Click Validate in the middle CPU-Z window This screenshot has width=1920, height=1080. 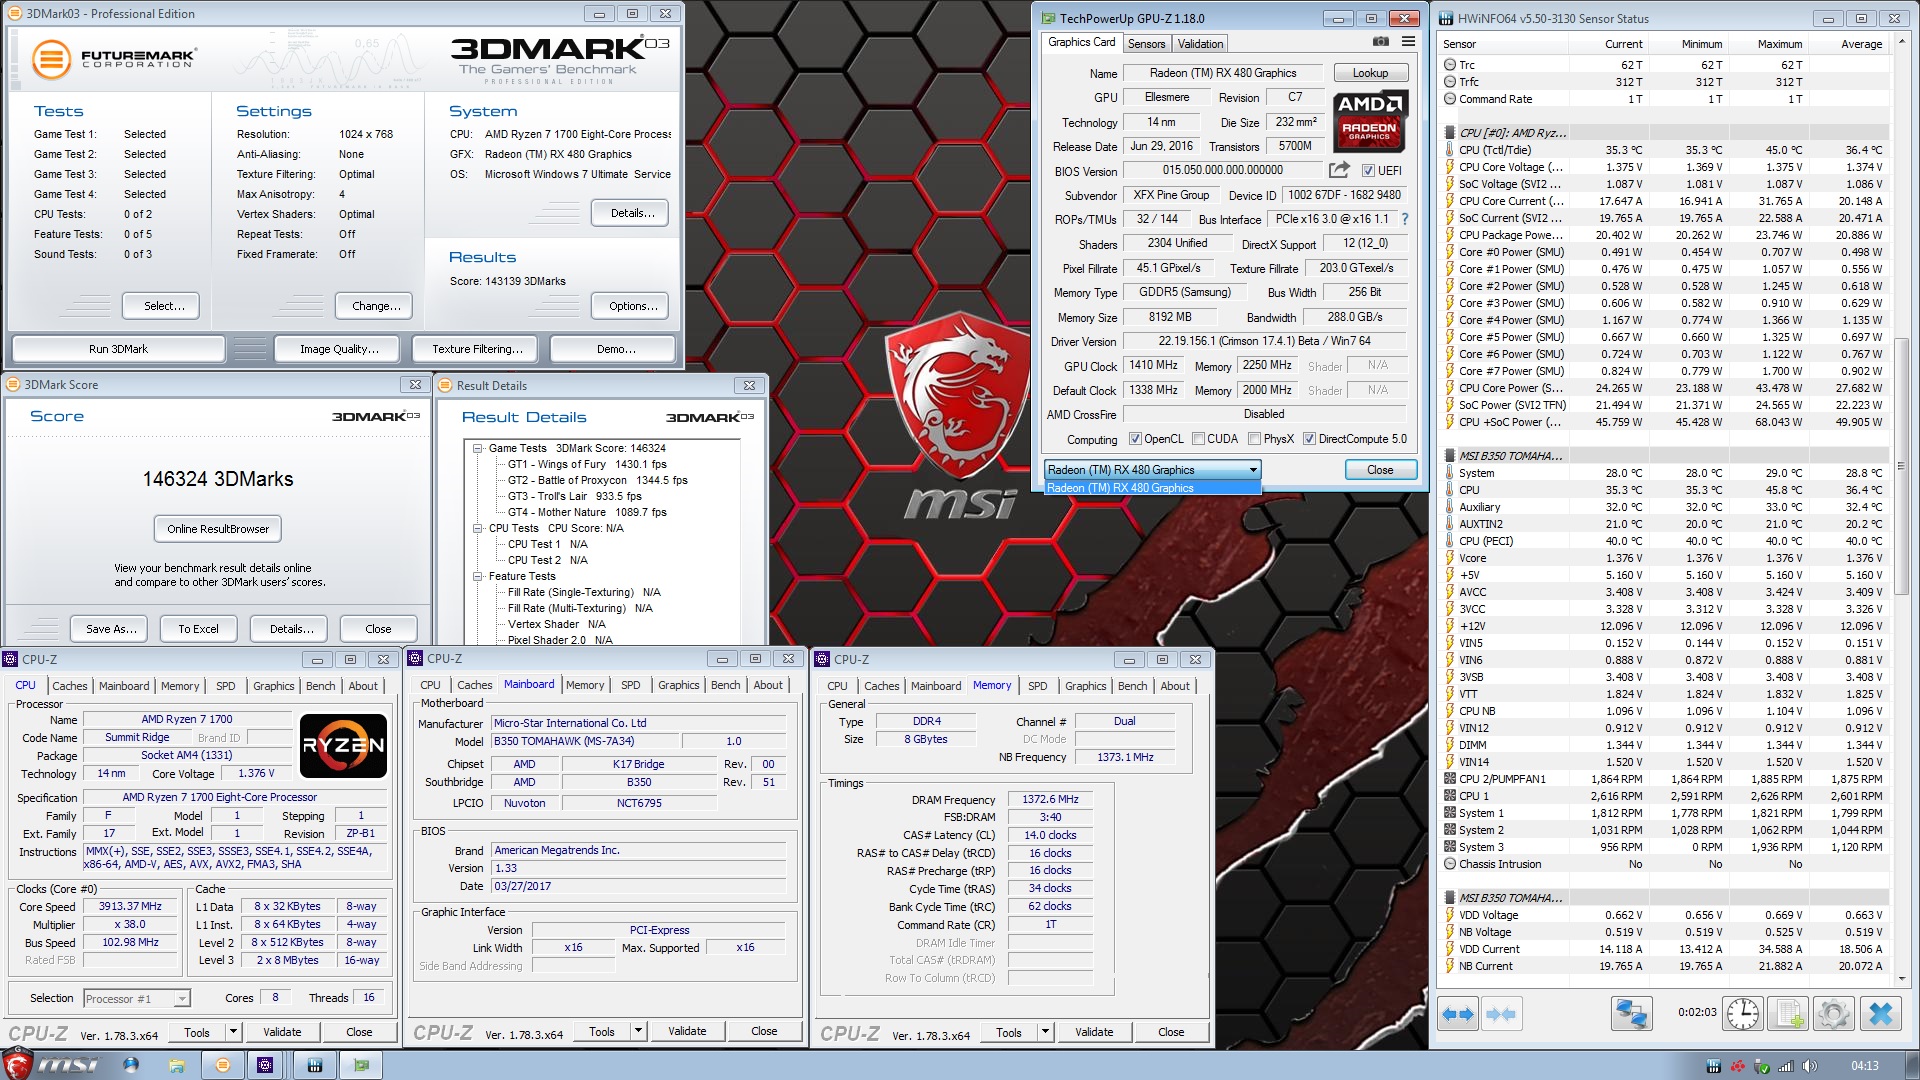(687, 1031)
